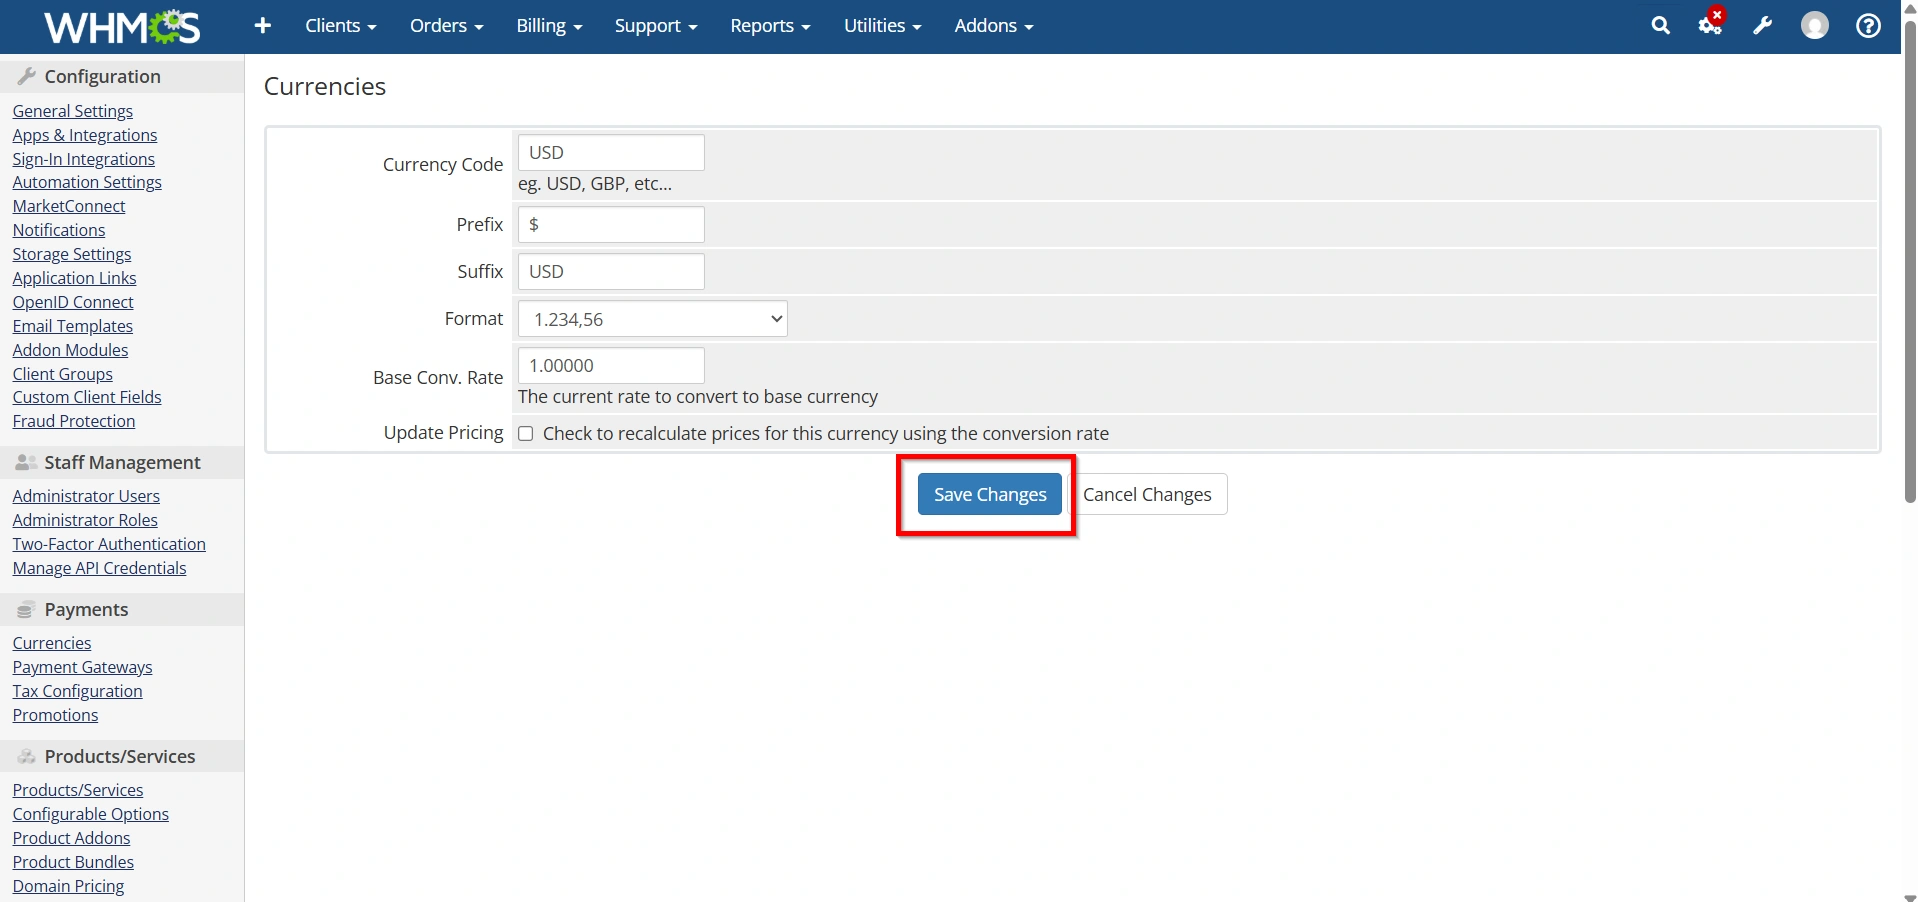Go to MarketConnect
Screen dimensions: 1918x902
tap(69, 206)
